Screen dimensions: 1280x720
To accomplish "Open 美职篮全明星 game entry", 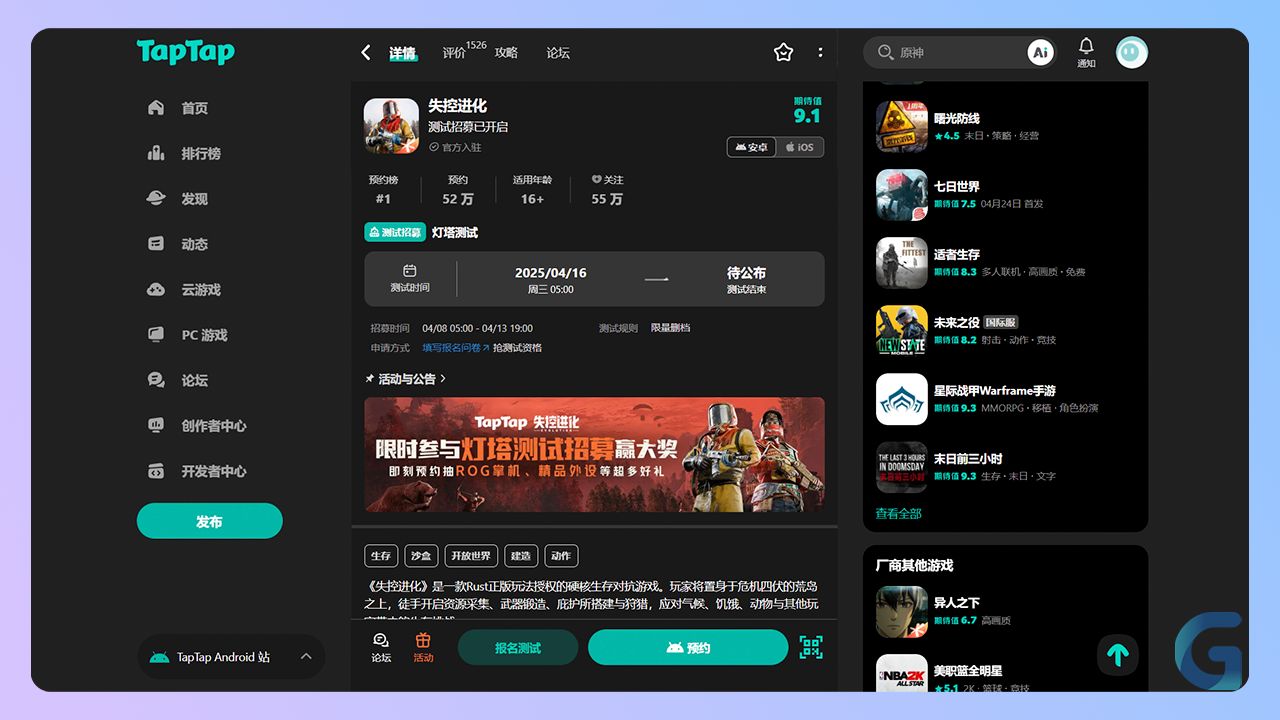I will coord(1005,674).
